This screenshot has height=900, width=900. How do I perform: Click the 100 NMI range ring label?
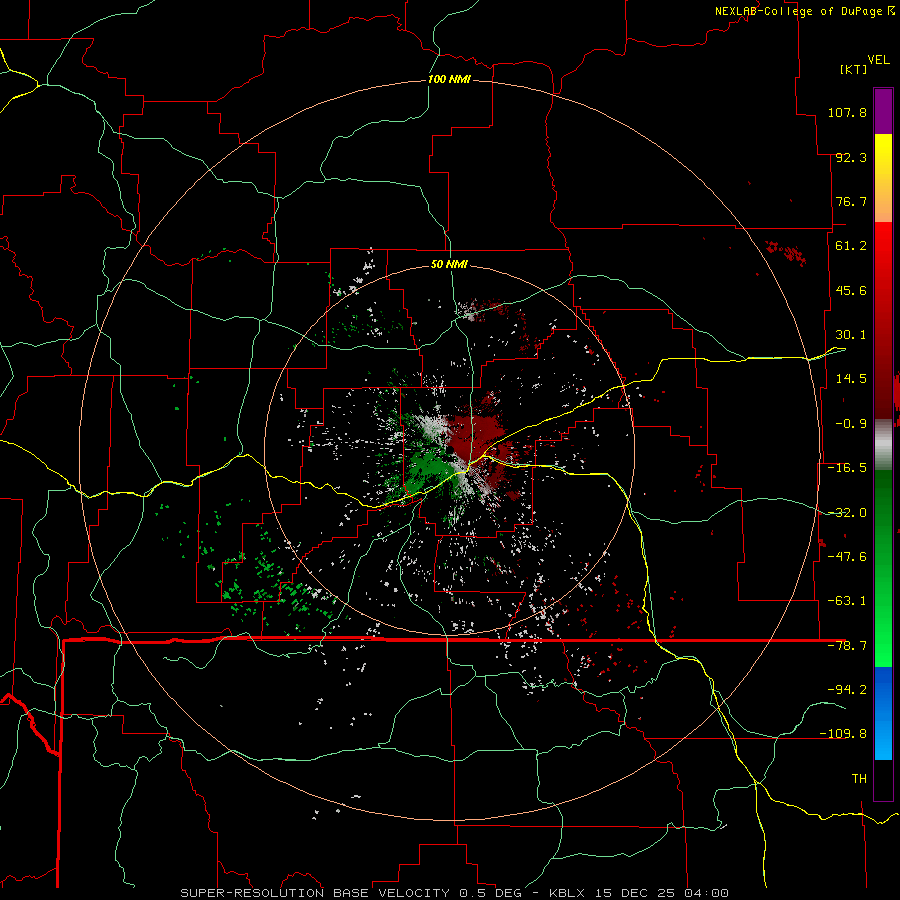(x=449, y=79)
